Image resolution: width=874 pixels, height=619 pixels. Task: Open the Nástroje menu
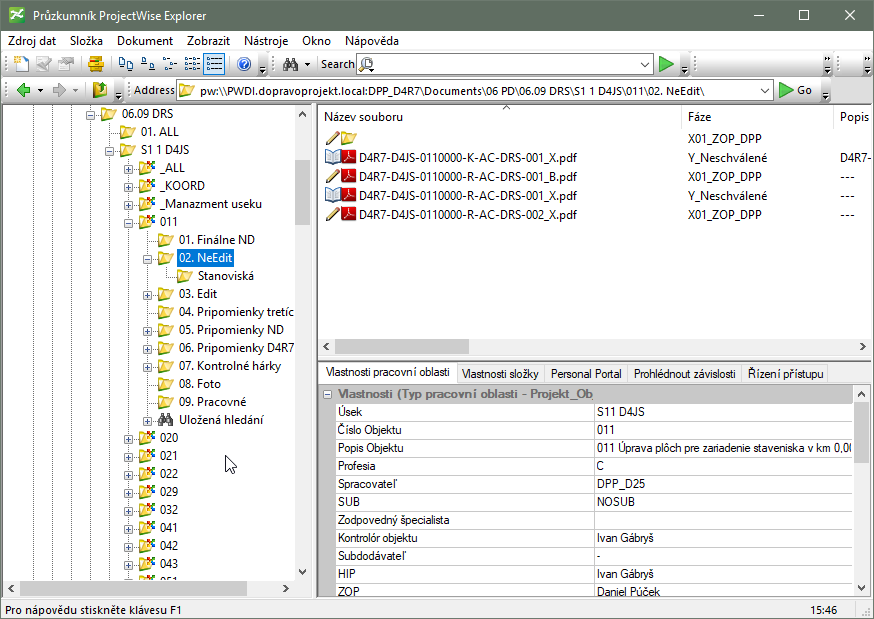tap(266, 41)
